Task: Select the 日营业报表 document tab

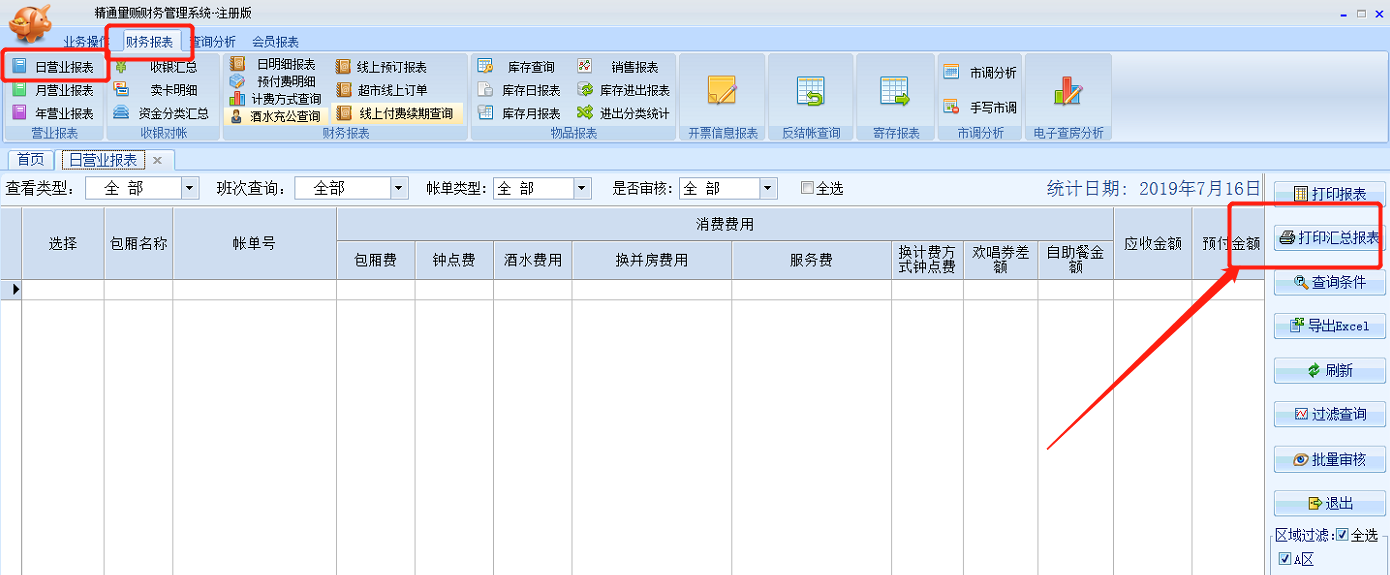Action: 103,160
